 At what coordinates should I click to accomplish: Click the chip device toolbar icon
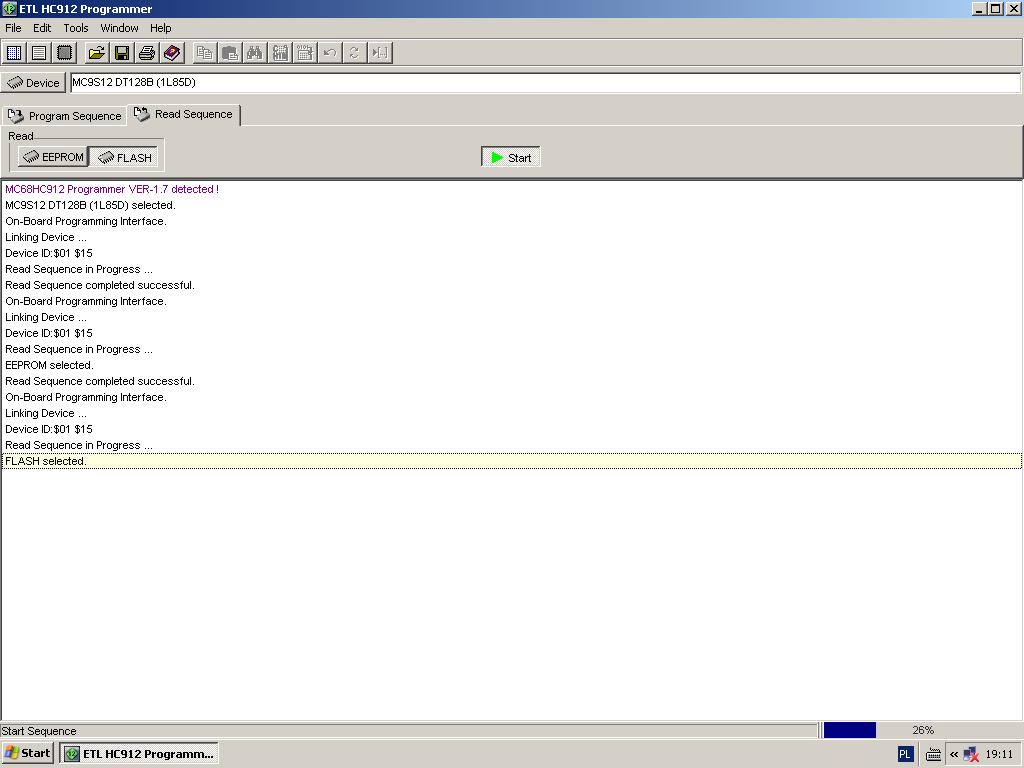tap(64, 53)
